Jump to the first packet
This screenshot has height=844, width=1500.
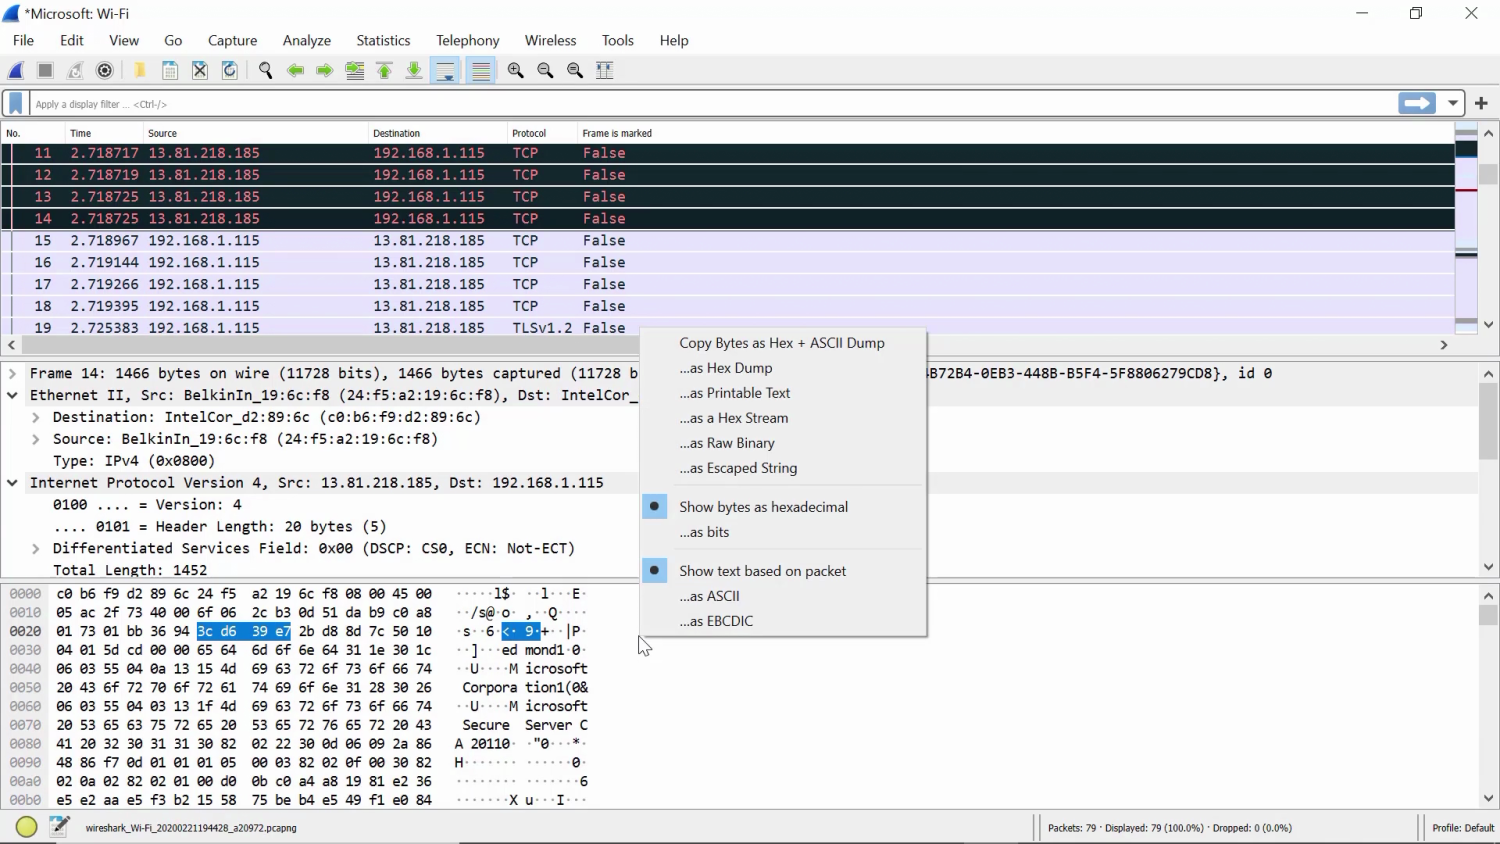(x=385, y=70)
